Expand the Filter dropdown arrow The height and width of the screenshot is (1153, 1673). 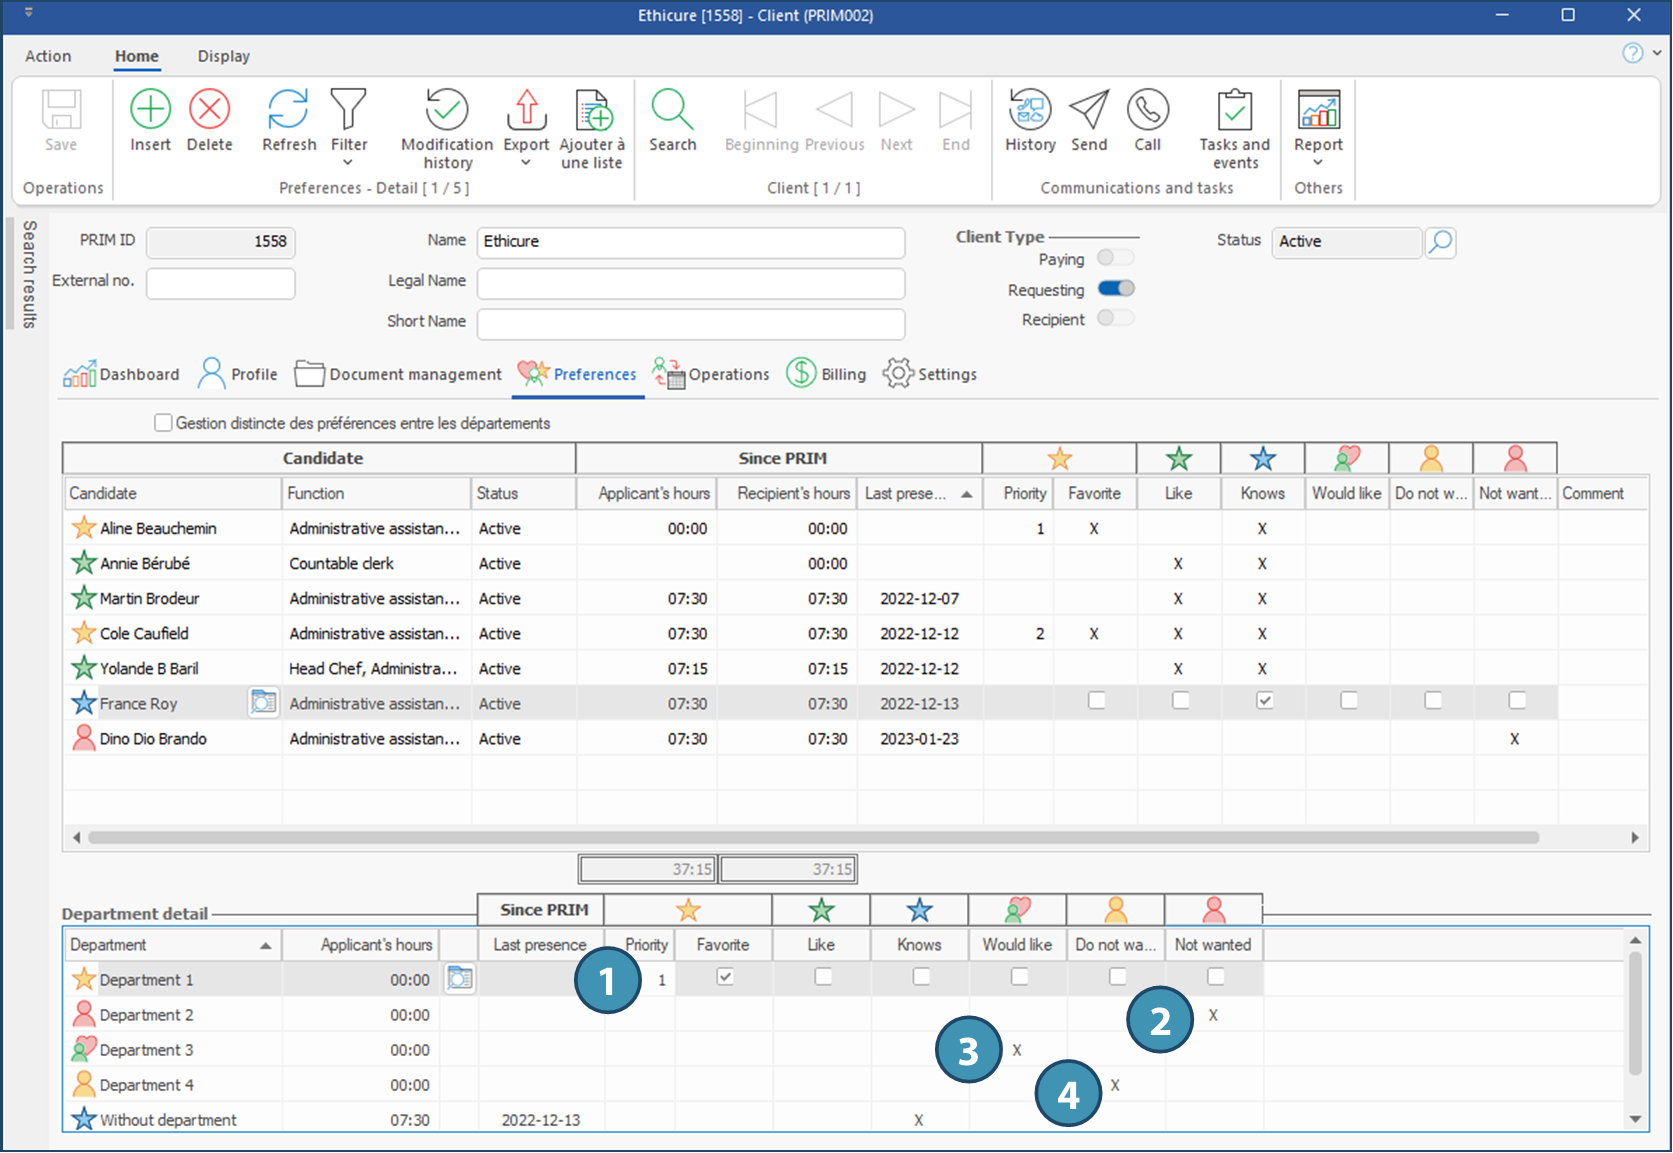(x=348, y=163)
